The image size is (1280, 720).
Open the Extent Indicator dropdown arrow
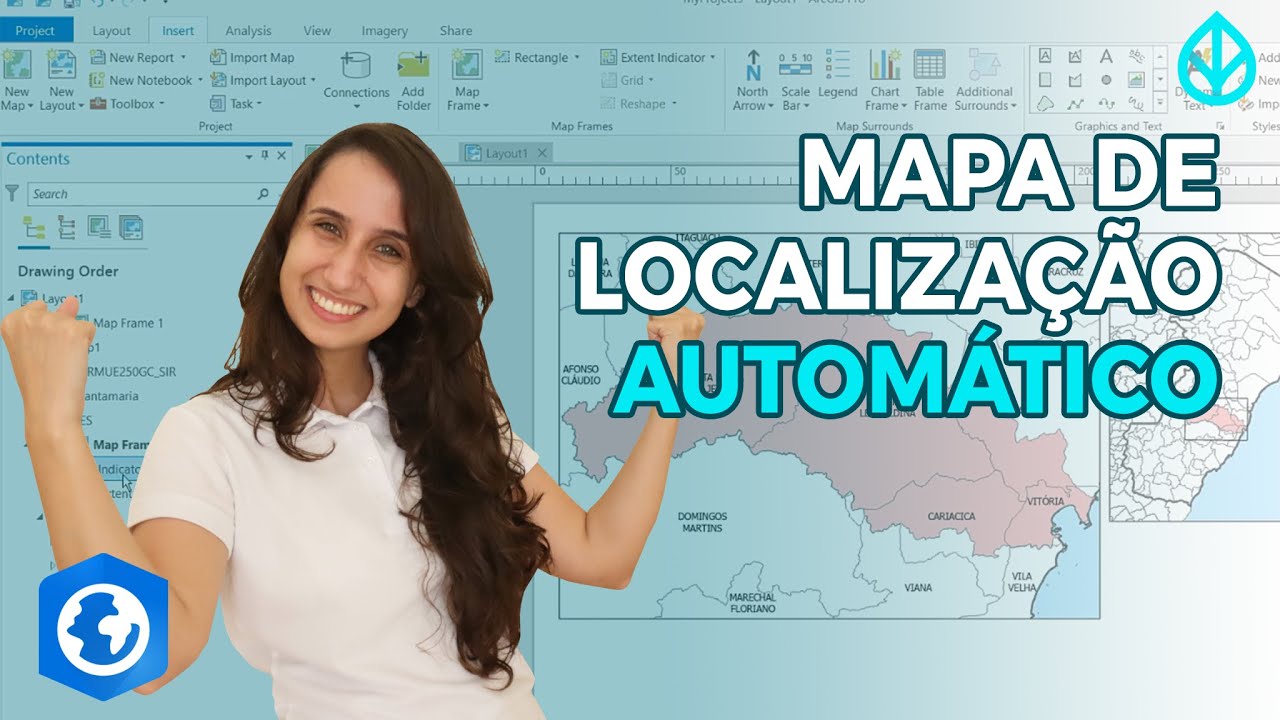coord(713,58)
